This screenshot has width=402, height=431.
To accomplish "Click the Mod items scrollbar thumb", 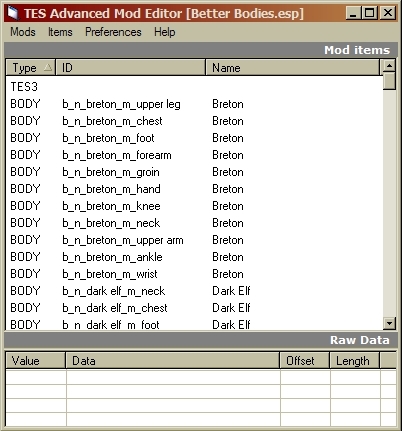I will coord(389,81).
